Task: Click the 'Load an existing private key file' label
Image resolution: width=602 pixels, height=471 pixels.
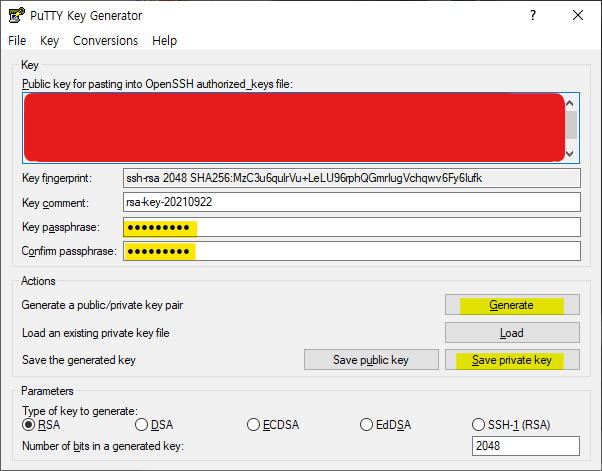Action: point(96,333)
